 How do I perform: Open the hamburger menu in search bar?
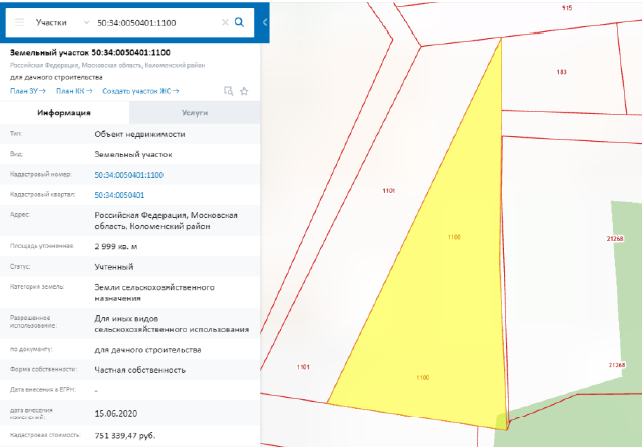point(18,21)
